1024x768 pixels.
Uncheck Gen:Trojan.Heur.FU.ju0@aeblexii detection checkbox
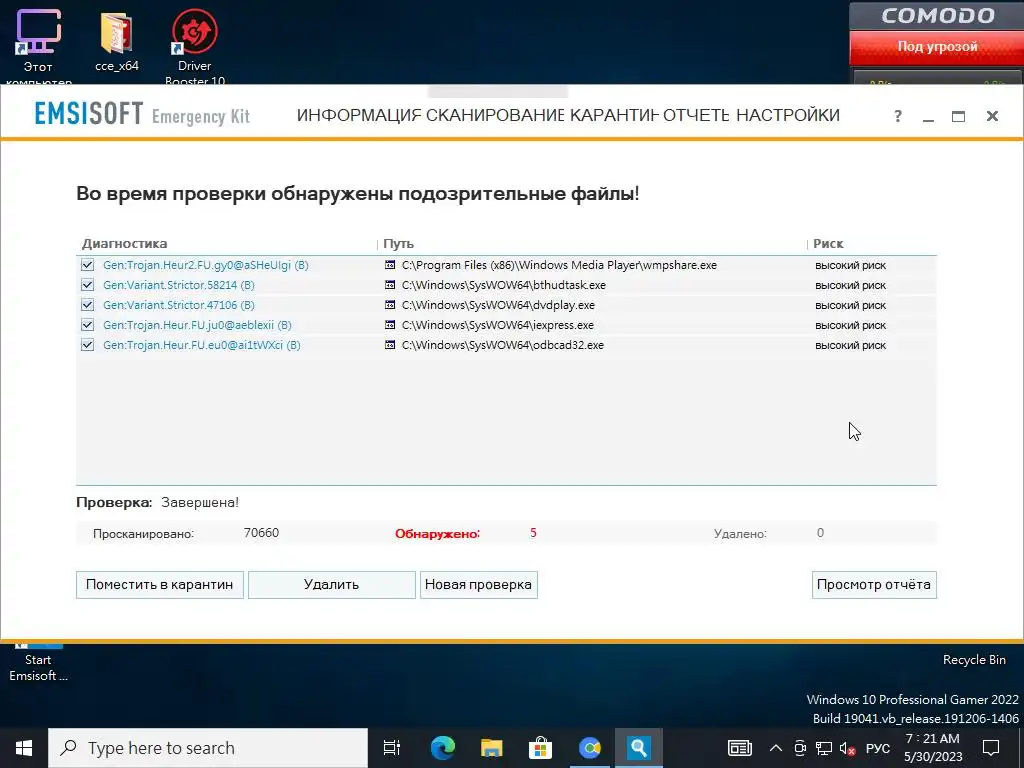88,325
